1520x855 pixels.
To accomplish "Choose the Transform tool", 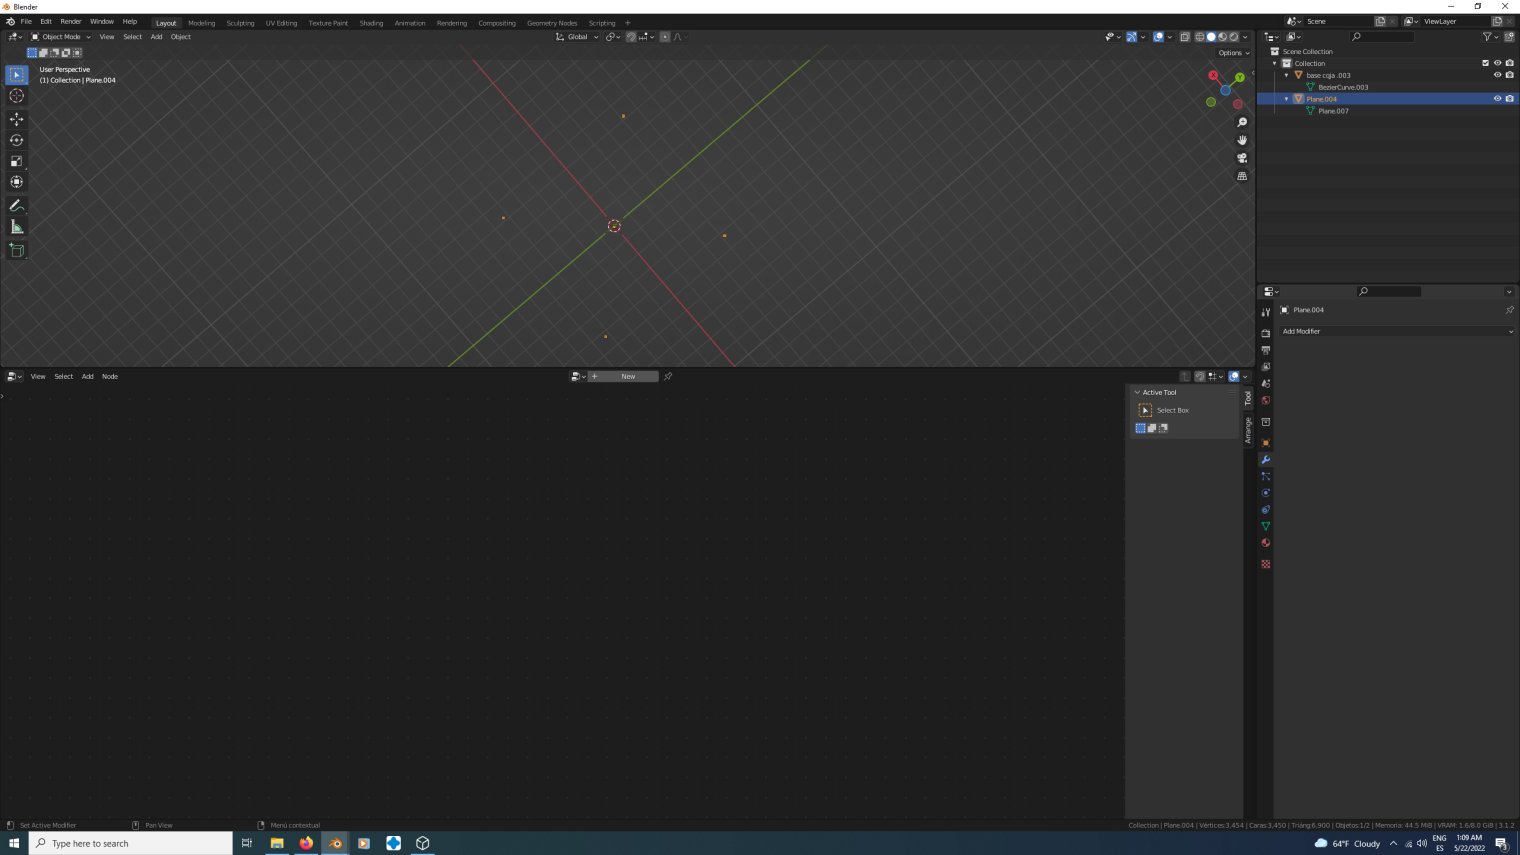I will 16,182.
